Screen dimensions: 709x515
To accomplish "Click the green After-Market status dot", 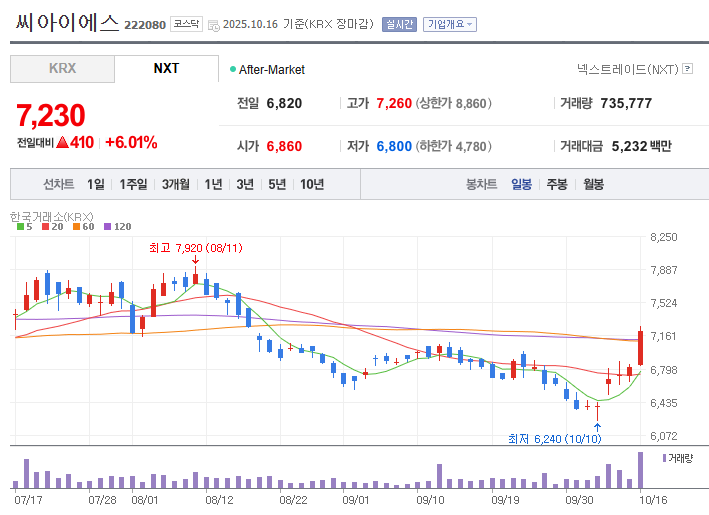I will tap(232, 70).
